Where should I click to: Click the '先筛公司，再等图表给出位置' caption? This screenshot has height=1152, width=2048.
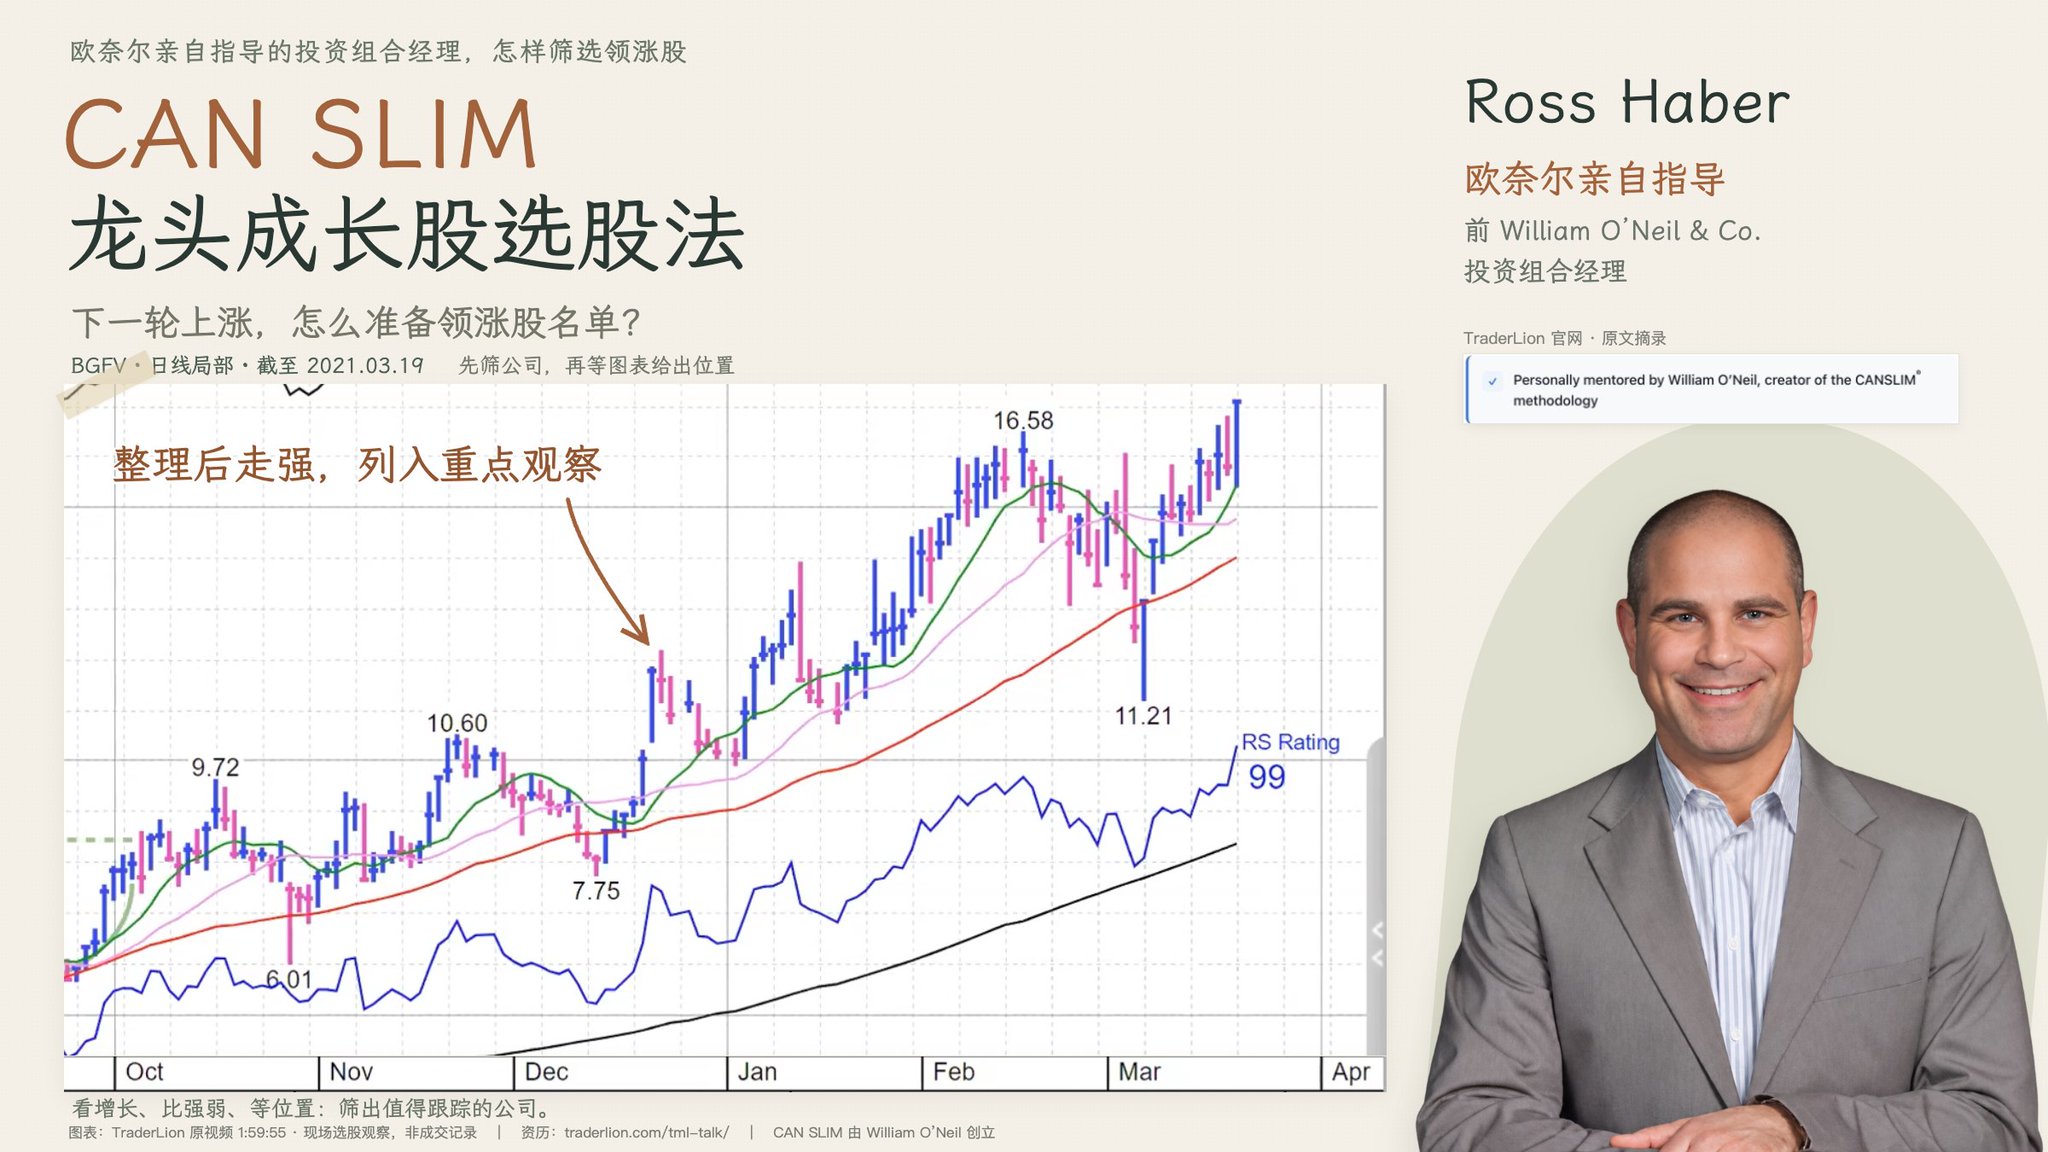pos(596,366)
